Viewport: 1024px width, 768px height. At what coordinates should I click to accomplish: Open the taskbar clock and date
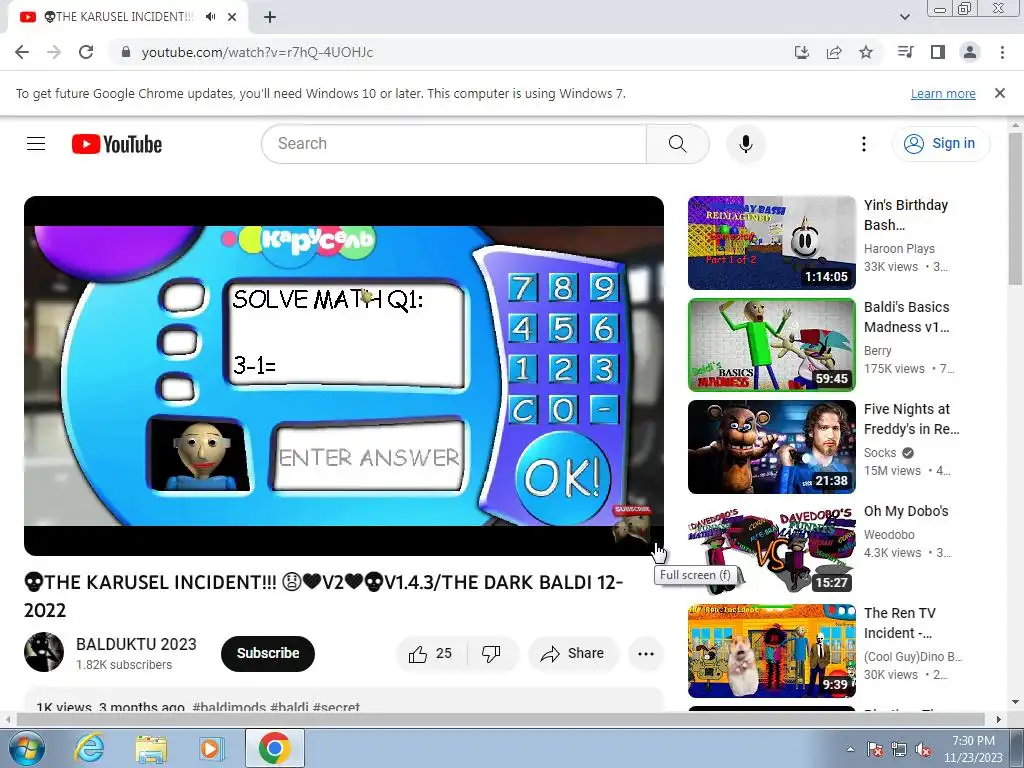[973, 749]
